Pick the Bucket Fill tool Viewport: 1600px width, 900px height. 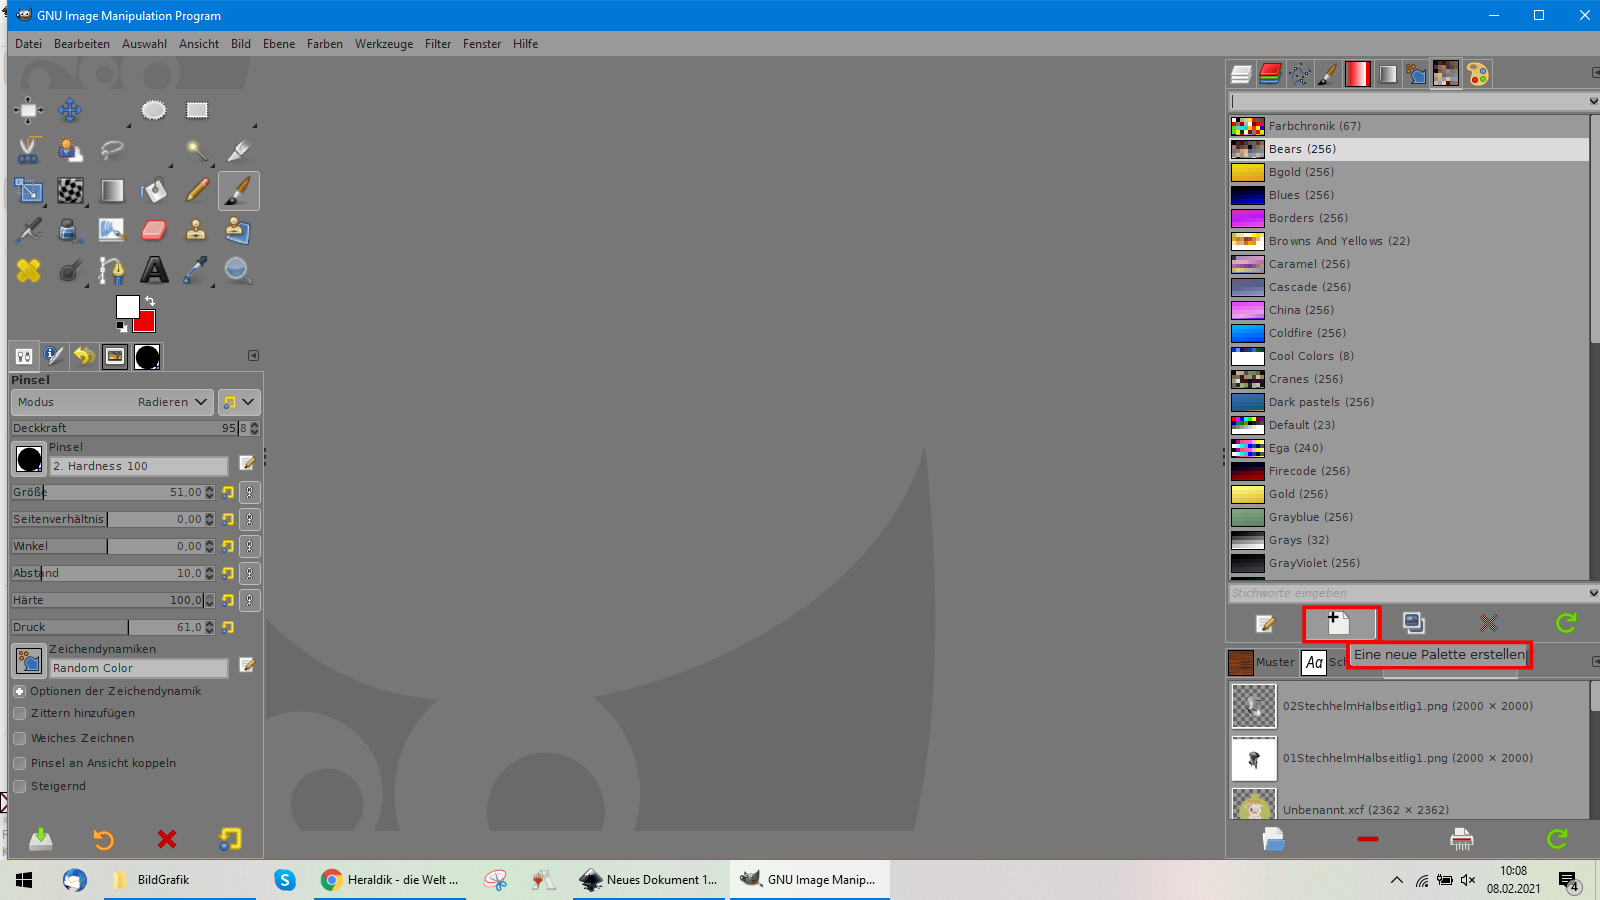pyautogui.click(x=154, y=190)
